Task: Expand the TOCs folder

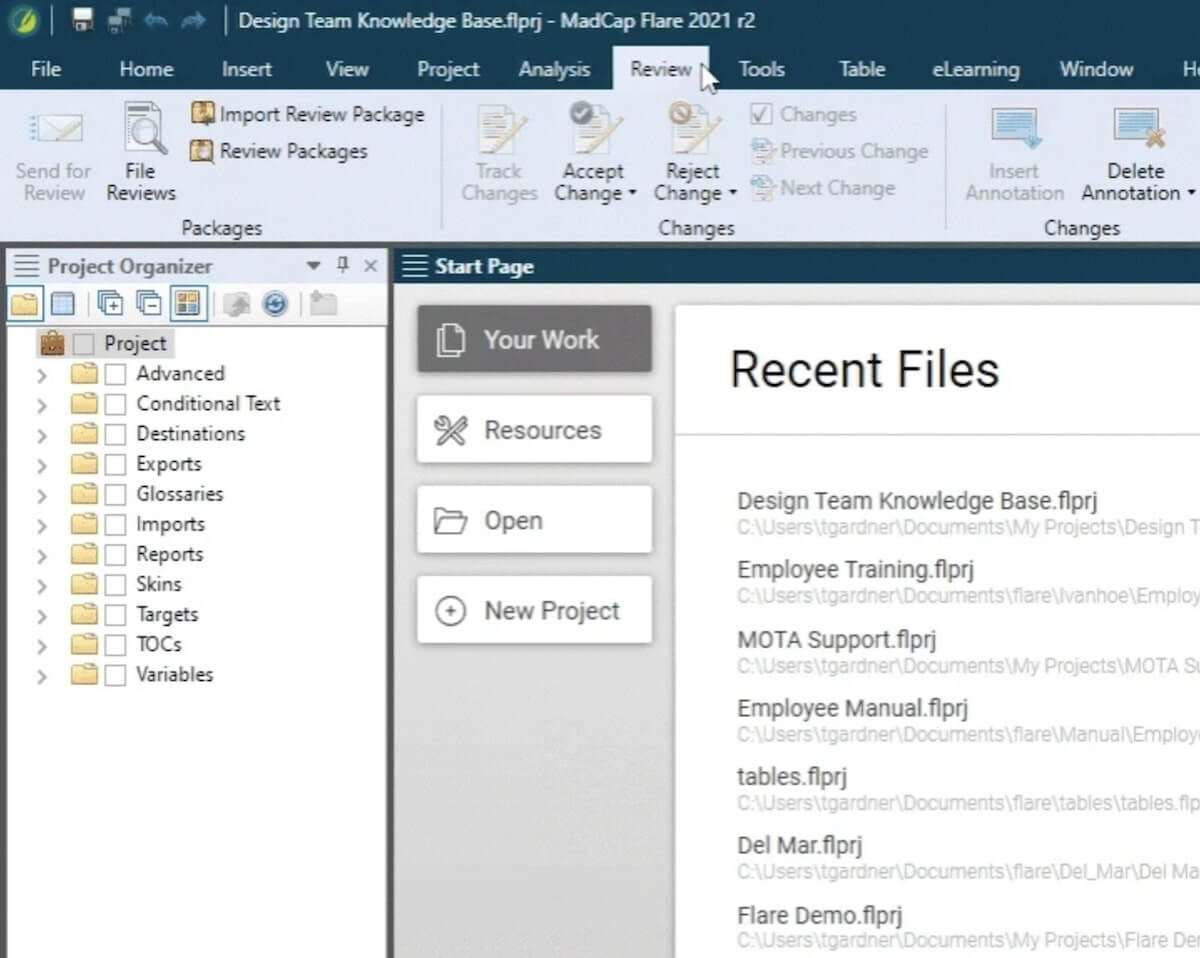Action: [x=42, y=646]
